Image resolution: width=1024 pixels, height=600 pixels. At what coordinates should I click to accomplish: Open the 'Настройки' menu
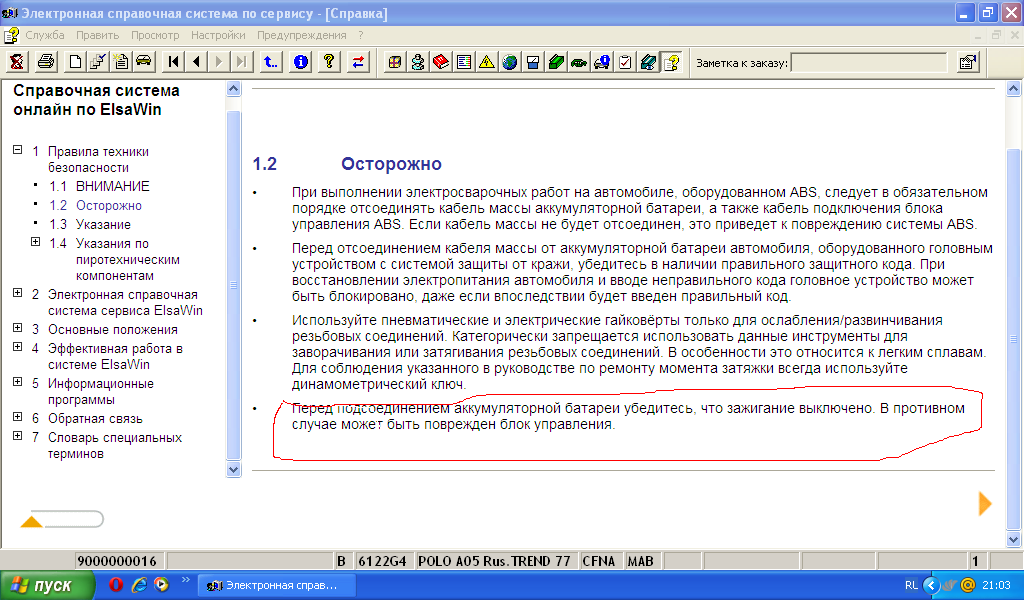pyautogui.click(x=218, y=35)
